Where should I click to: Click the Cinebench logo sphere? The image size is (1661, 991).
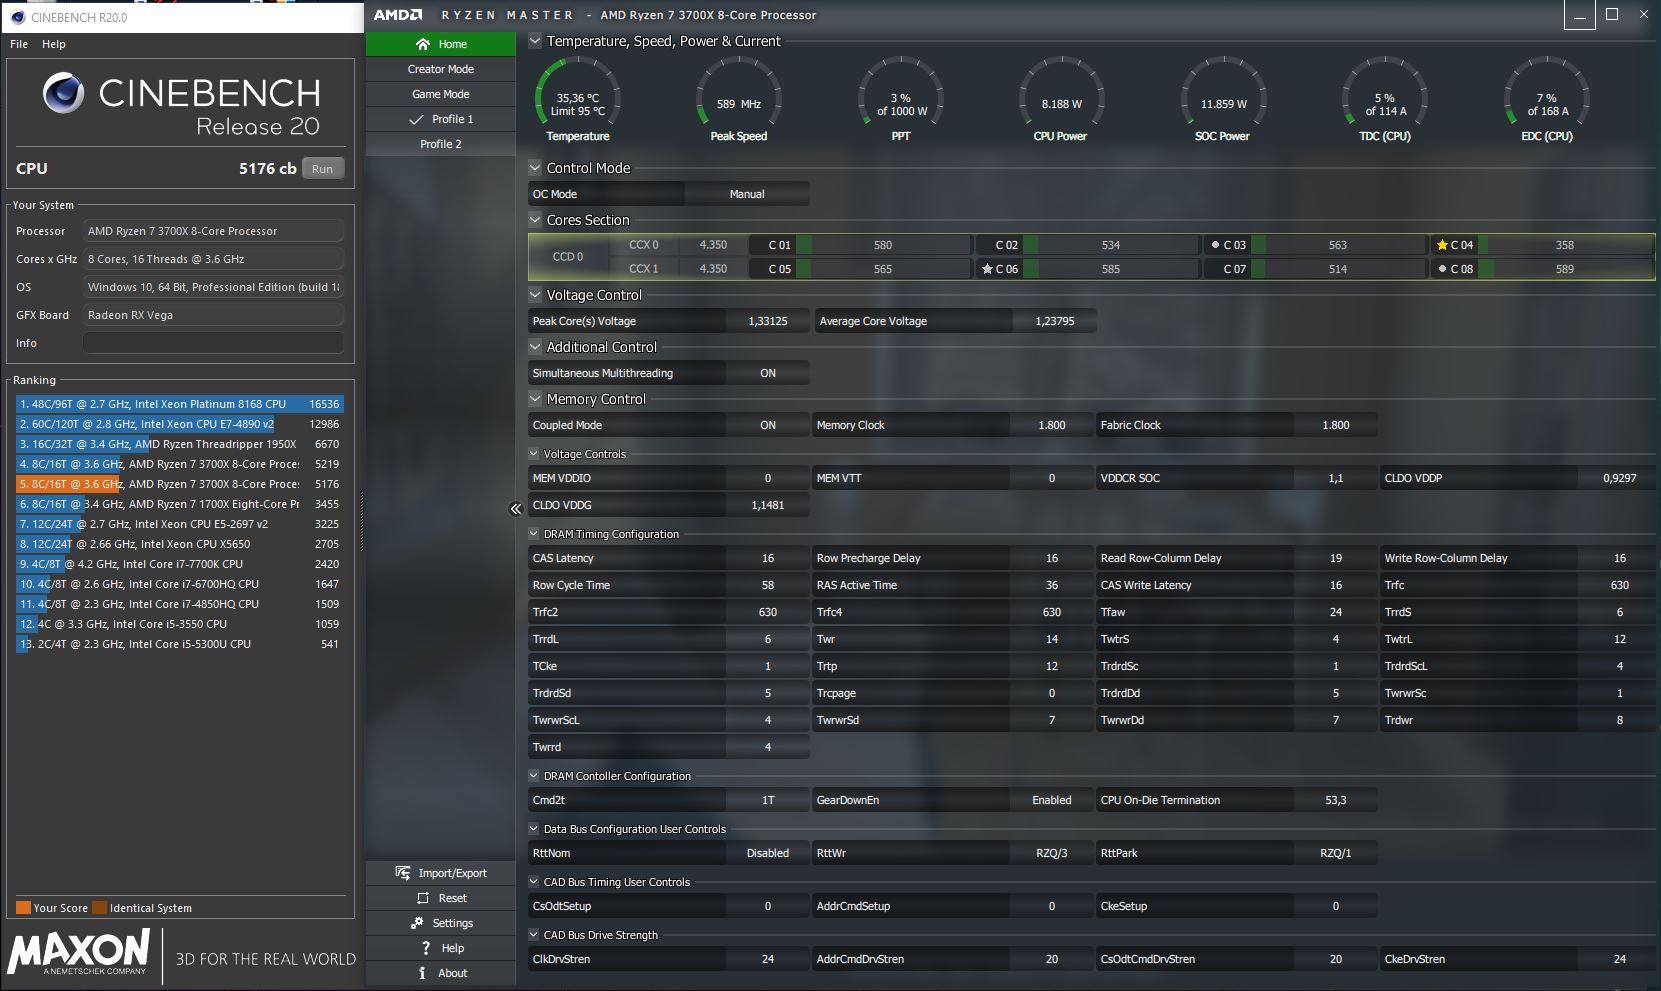64,93
